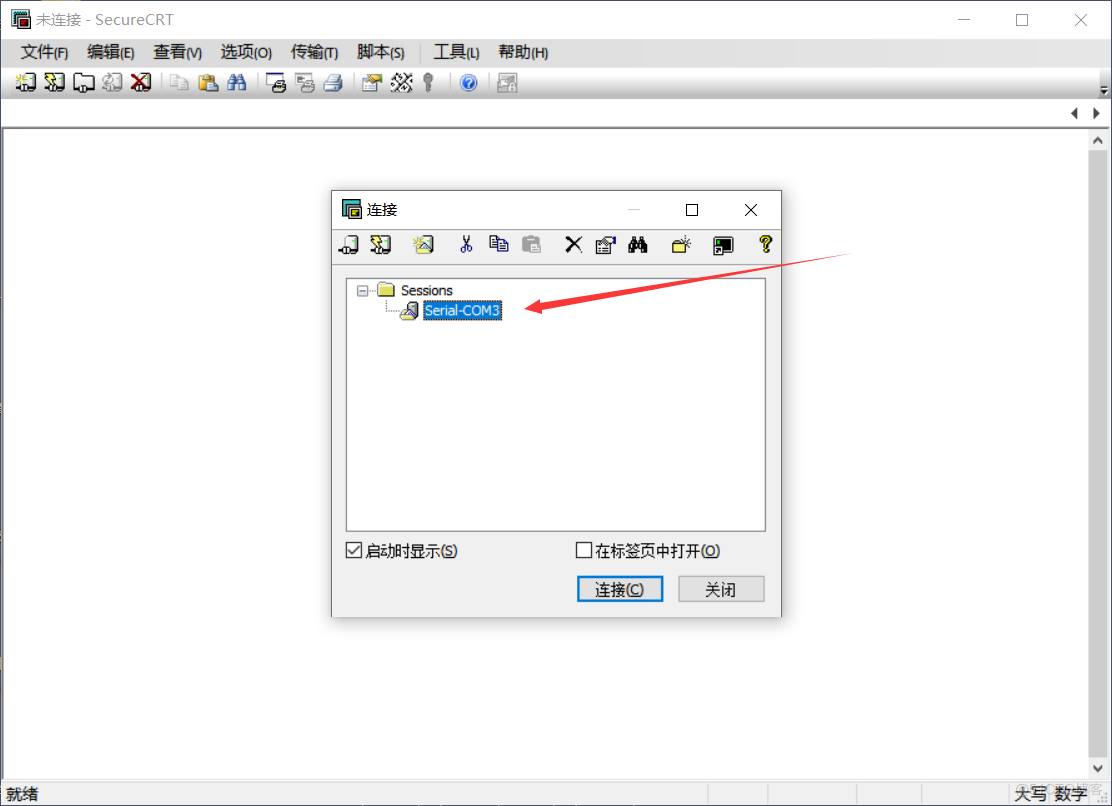Click the Find binoculars icon in the dialog

tap(638, 245)
